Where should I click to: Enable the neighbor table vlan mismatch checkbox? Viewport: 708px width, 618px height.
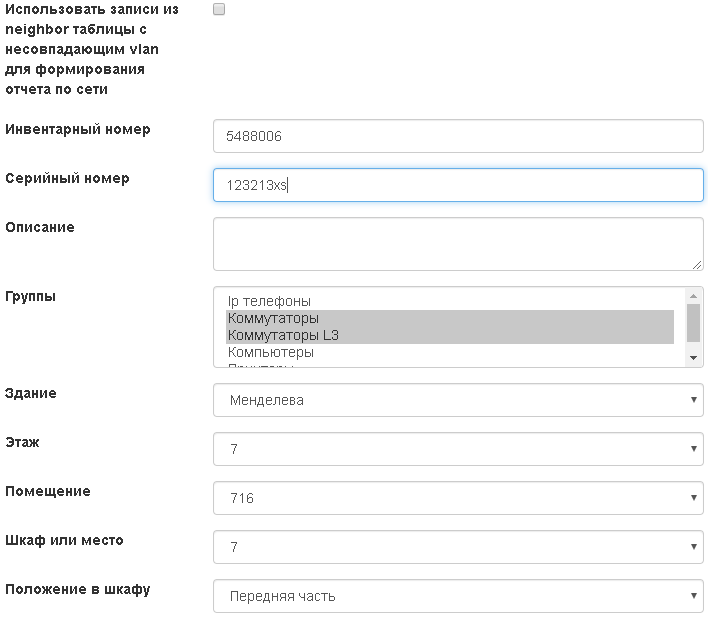(219, 9)
